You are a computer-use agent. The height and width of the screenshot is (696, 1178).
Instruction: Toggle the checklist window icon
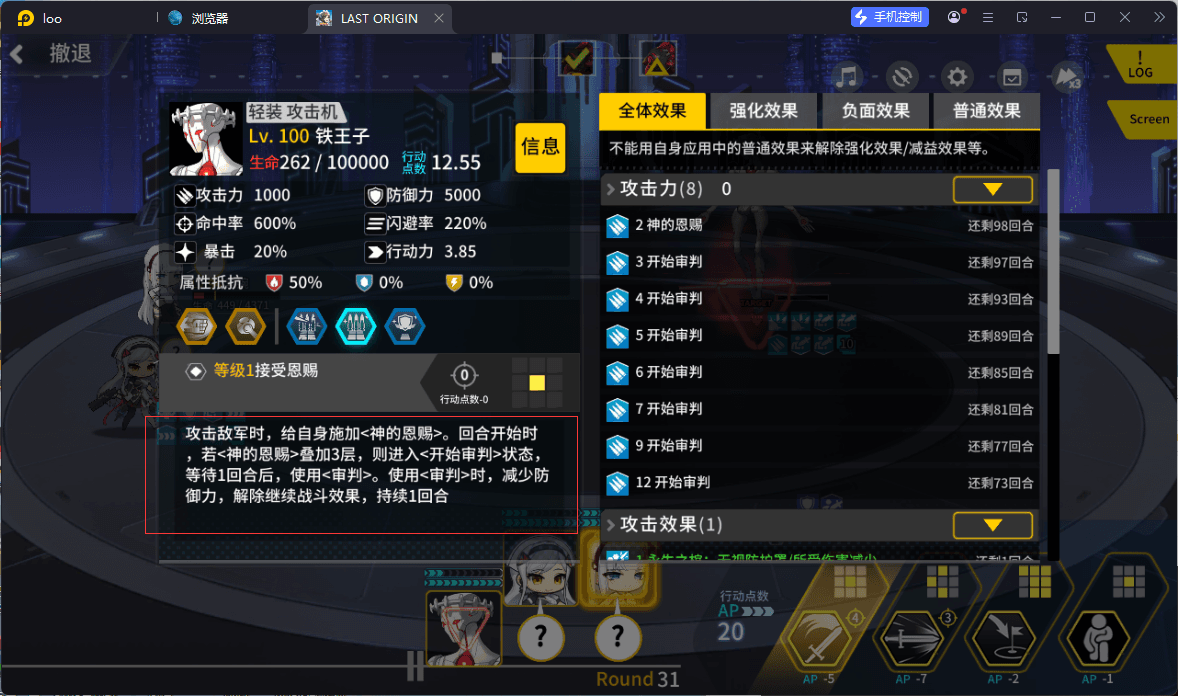point(1012,77)
